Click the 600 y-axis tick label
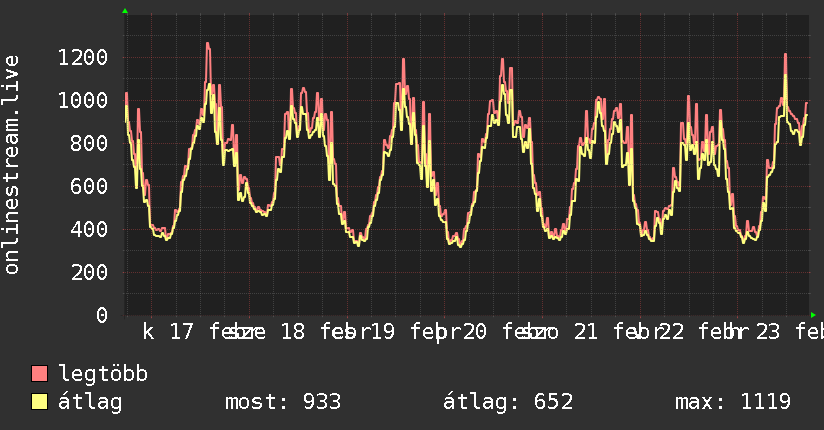 pyautogui.click(x=88, y=186)
